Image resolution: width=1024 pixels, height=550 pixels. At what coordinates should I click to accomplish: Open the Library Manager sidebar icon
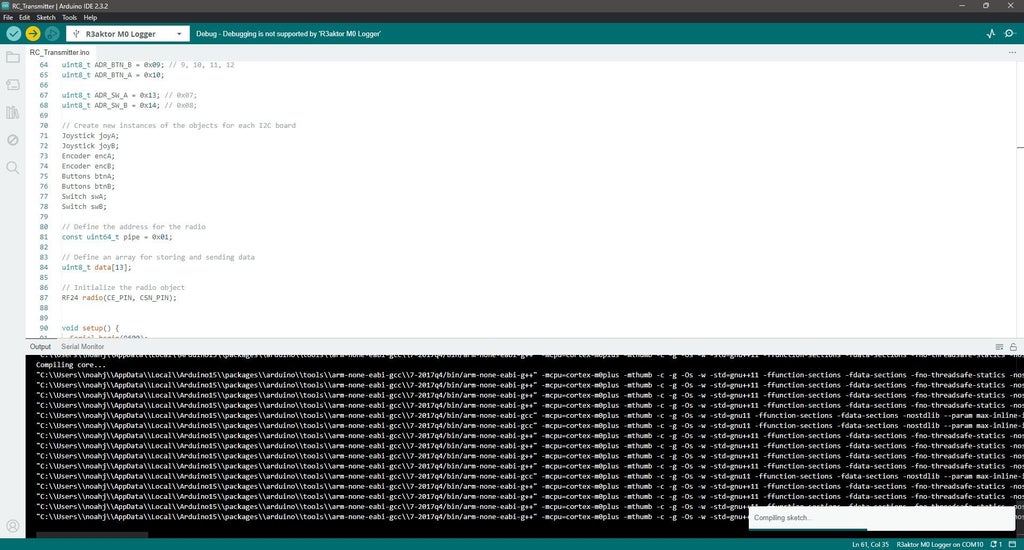tap(12, 112)
